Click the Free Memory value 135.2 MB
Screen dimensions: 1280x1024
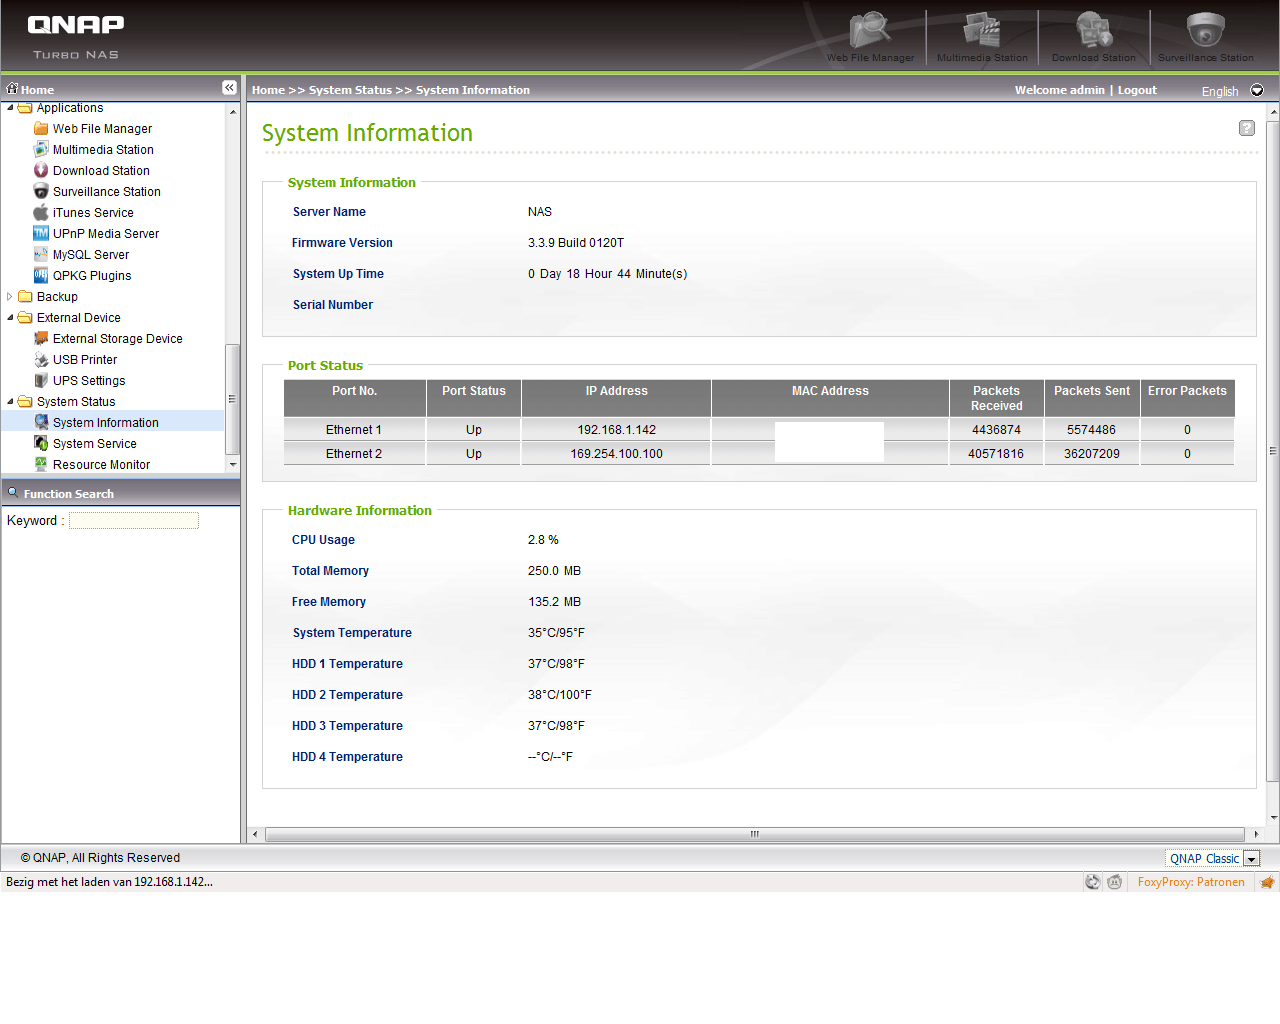click(x=554, y=601)
